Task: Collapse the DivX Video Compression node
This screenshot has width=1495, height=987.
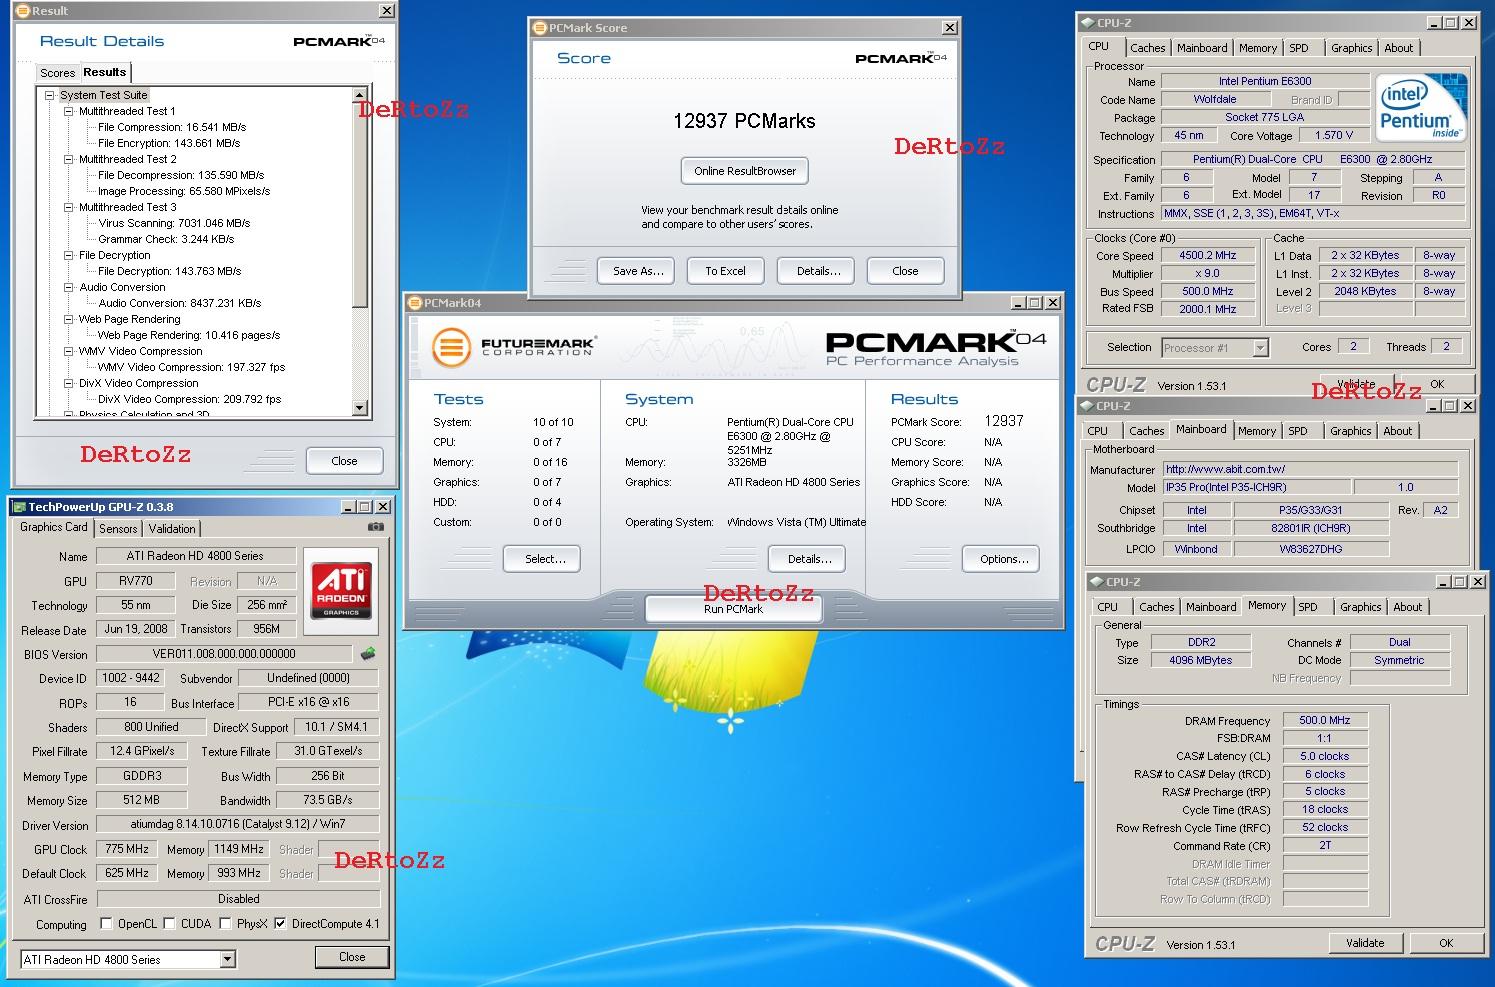Action: [69, 383]
